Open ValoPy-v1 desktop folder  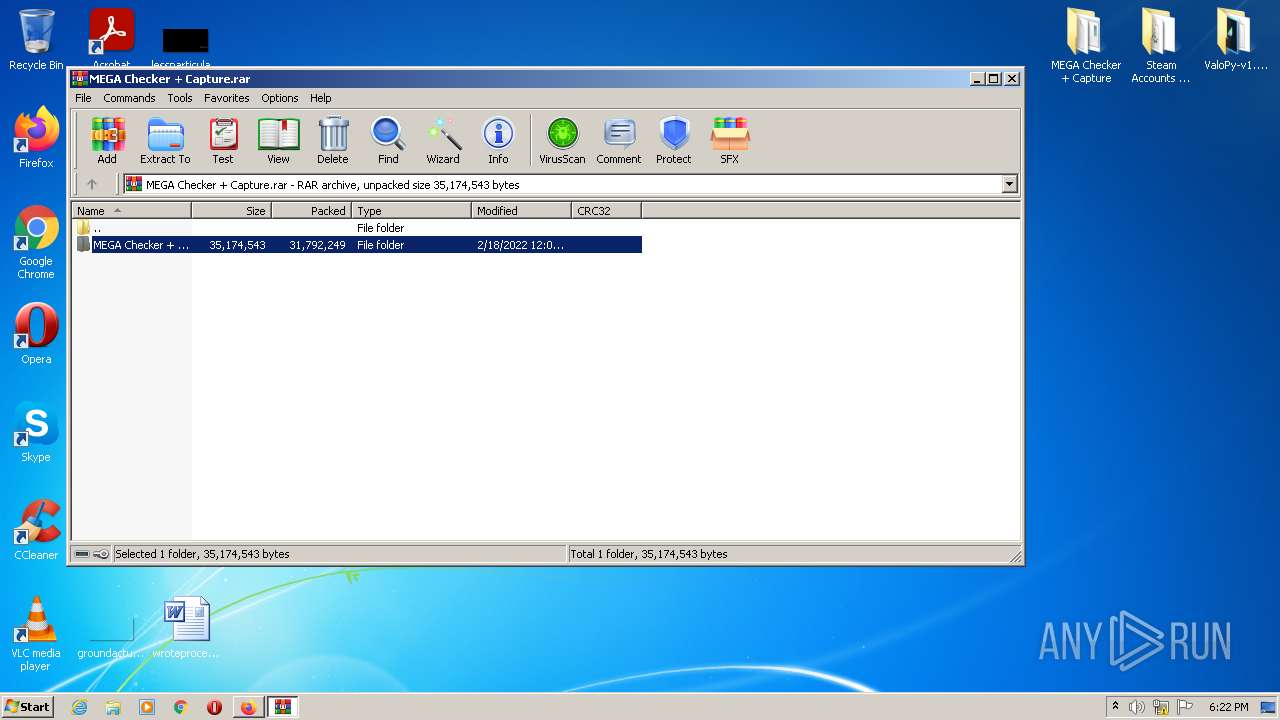click(1235, 40)
